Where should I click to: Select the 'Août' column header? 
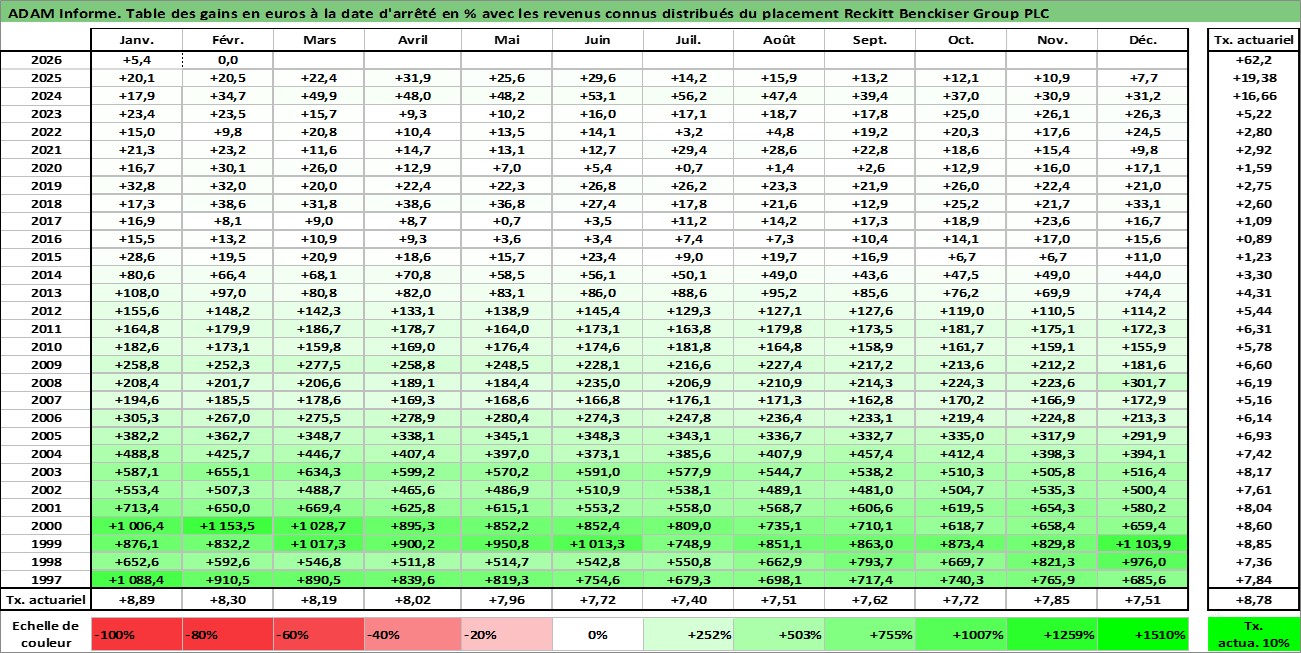(x=778, y=40)
